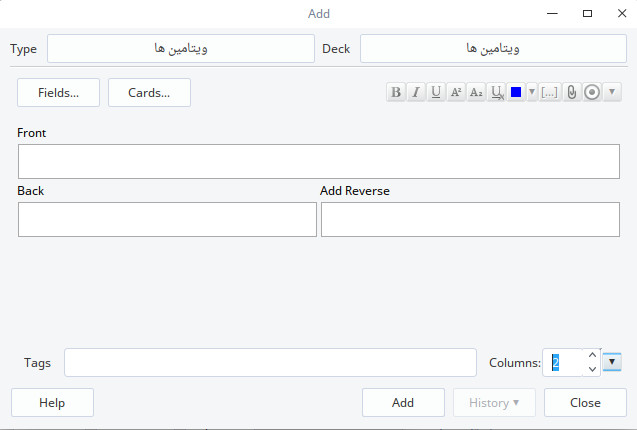Insert cloze deletion with brackets icon

coord(550,92)
